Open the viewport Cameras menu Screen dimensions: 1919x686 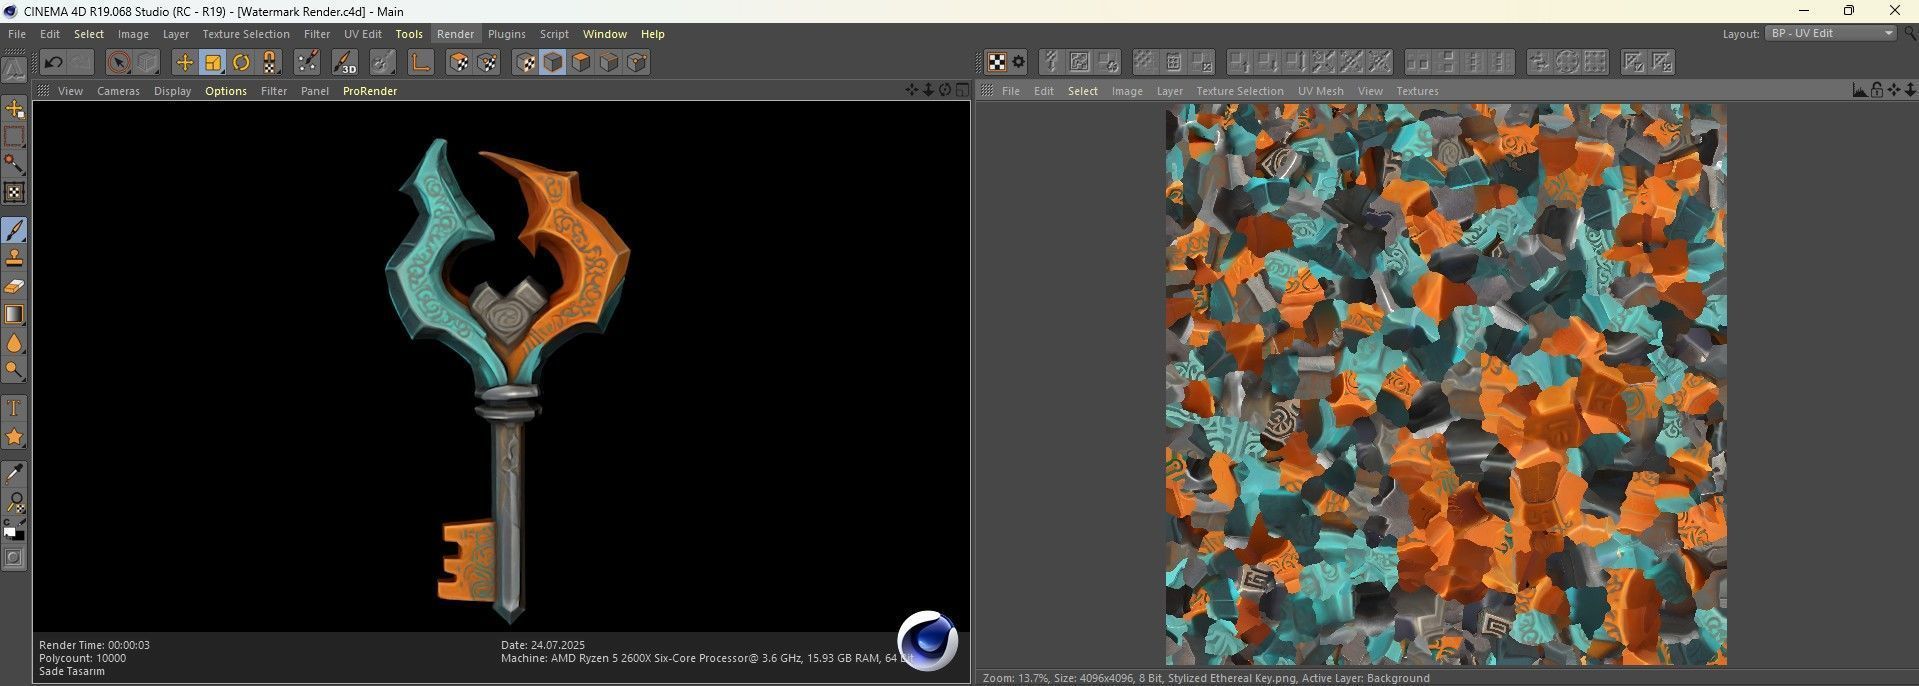[x=118, y=91]
